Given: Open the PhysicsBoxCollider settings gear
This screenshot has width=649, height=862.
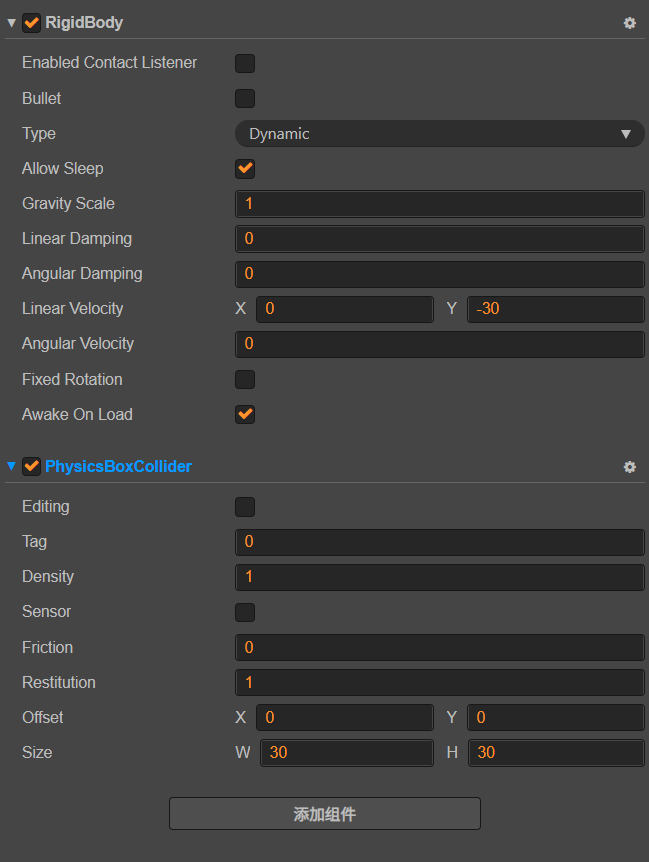Looking at the screenshot, I should [629, 467].
